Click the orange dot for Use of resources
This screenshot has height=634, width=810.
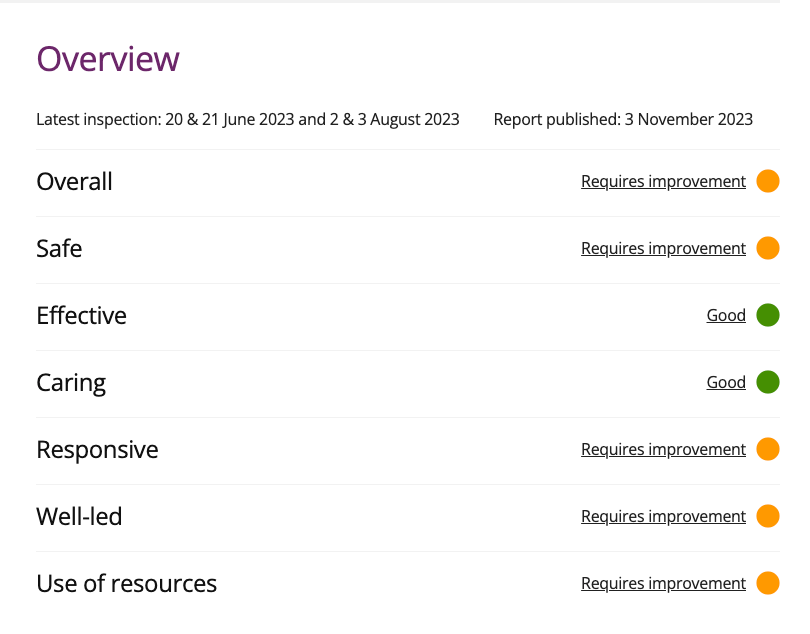[767, 583]
